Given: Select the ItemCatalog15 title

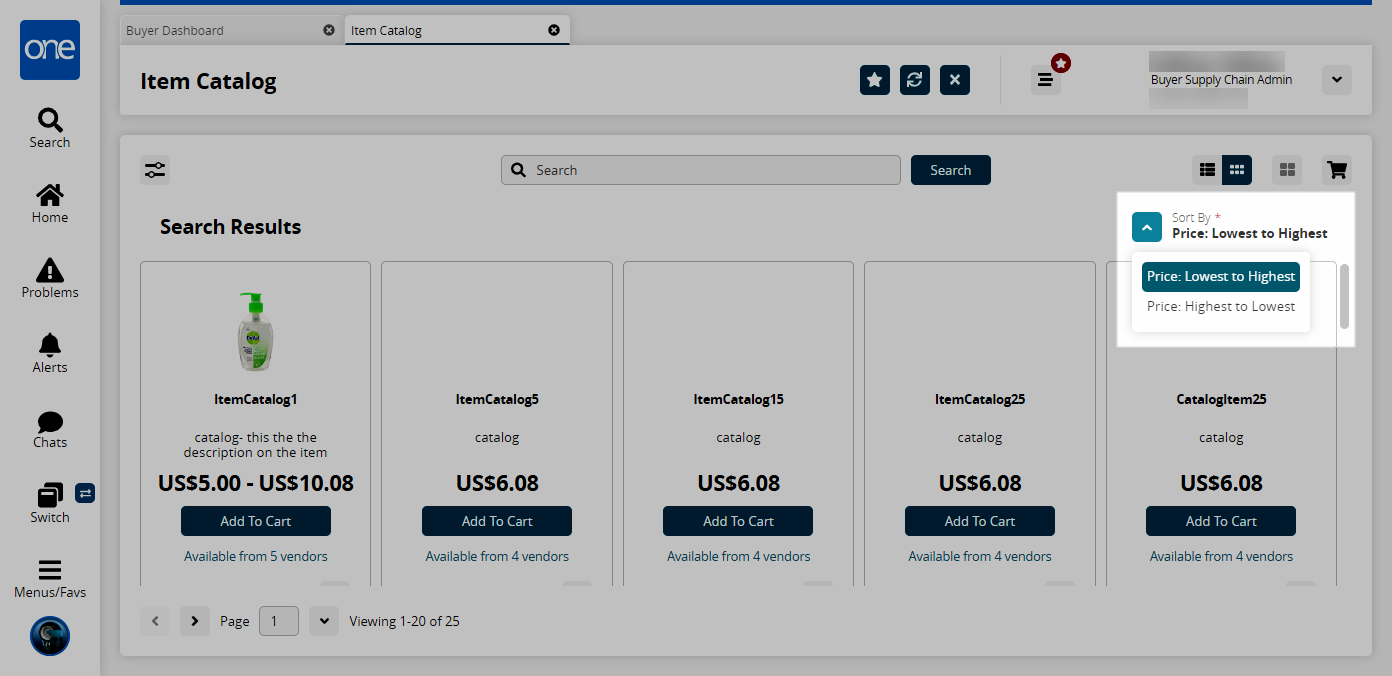Looking at the screenshot, I should coord(739,399).
